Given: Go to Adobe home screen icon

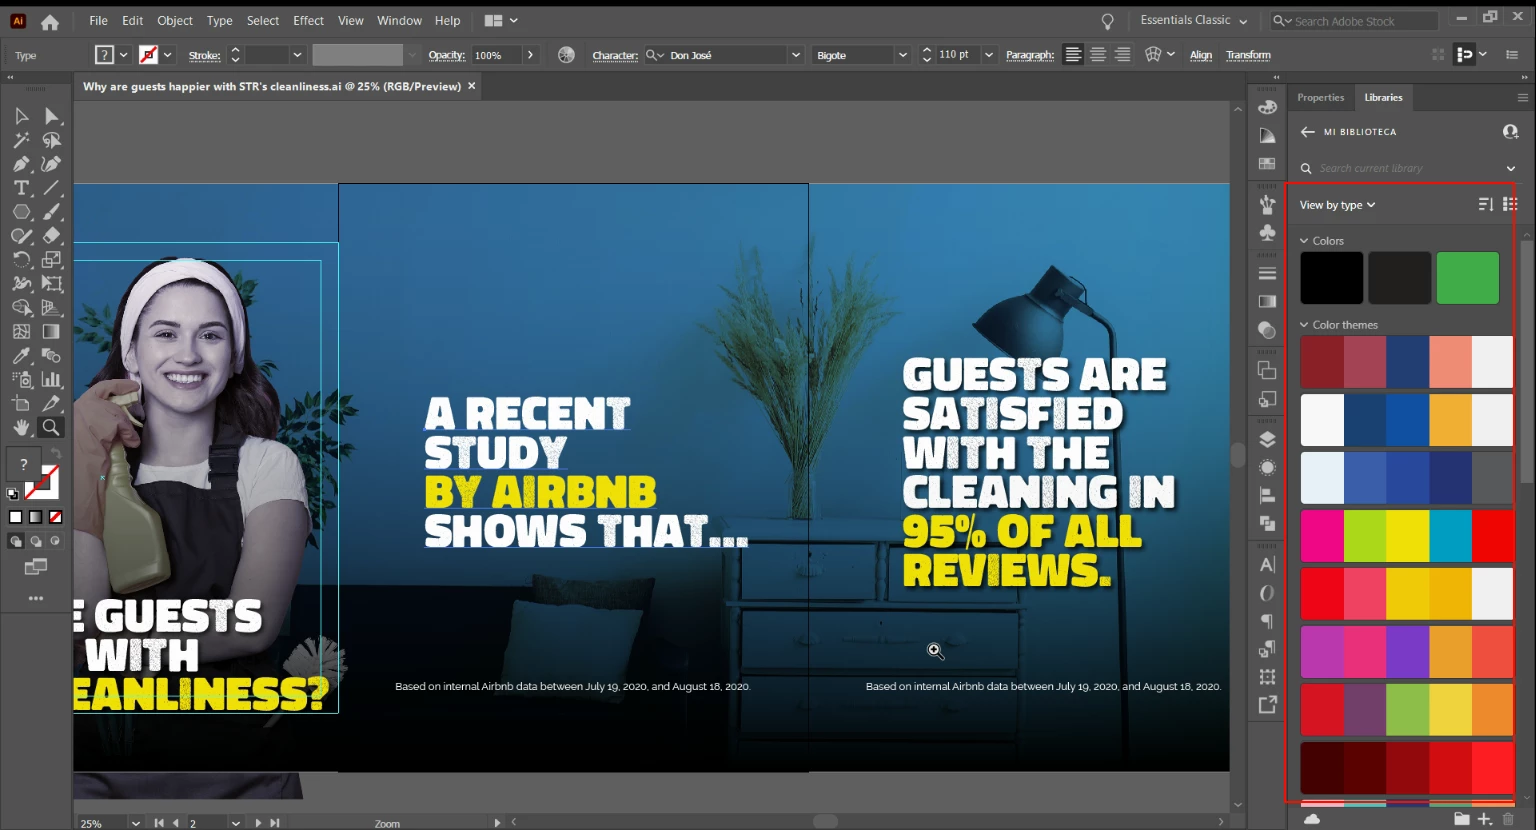Looking at the screenshot, I should click(x=50, y=21).
